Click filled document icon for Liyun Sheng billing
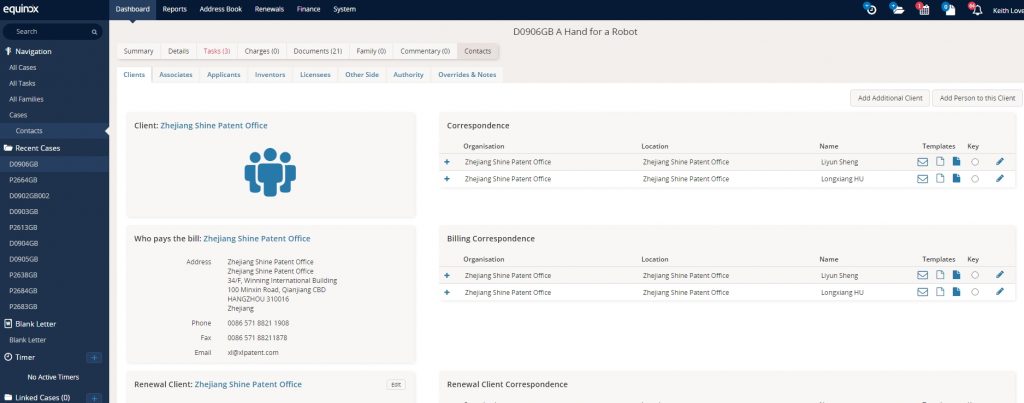The image size is (1024, 403). [x=956, y=275]
